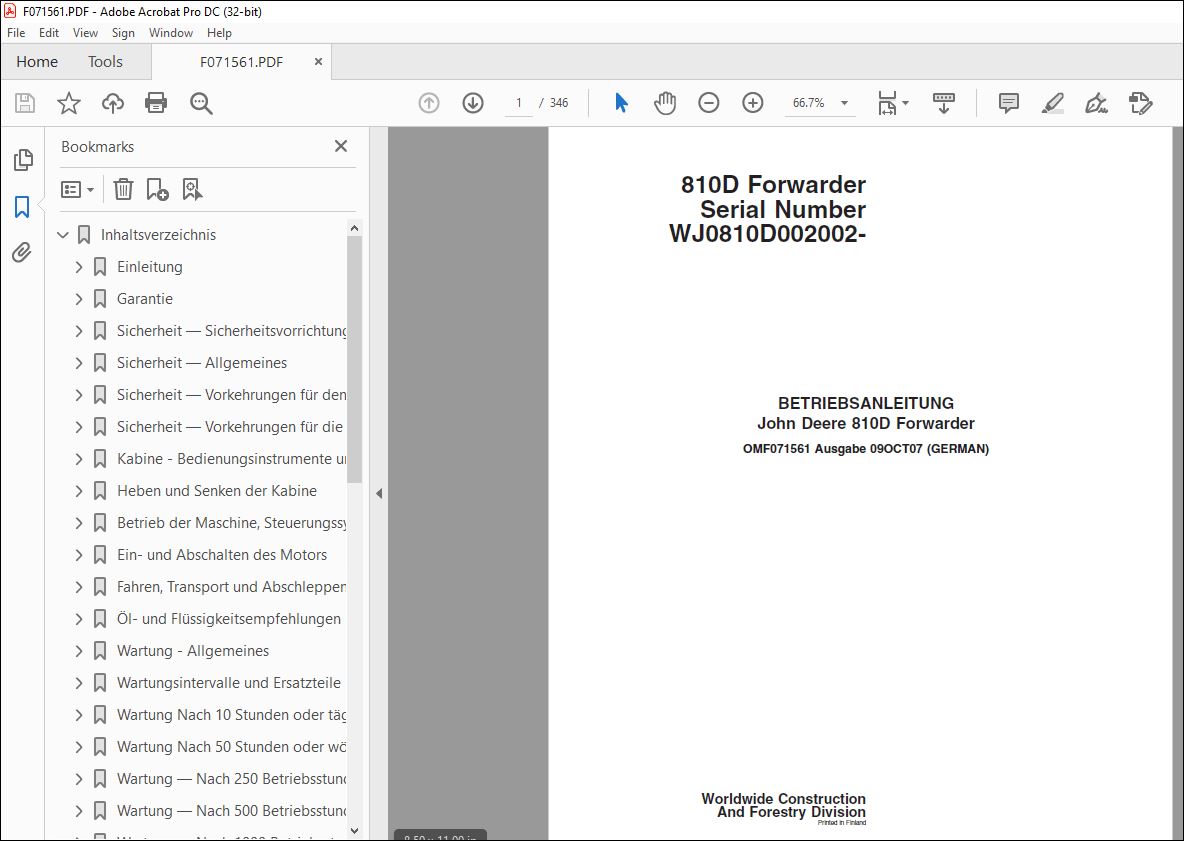
Task: Click the Save file icon
Action: (x=25, y=103)
